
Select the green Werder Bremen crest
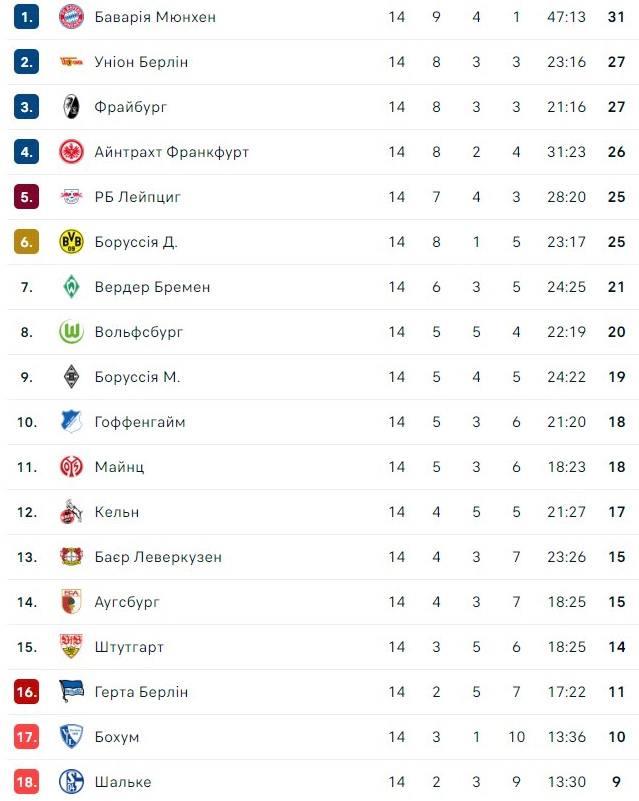click(71, 287)
